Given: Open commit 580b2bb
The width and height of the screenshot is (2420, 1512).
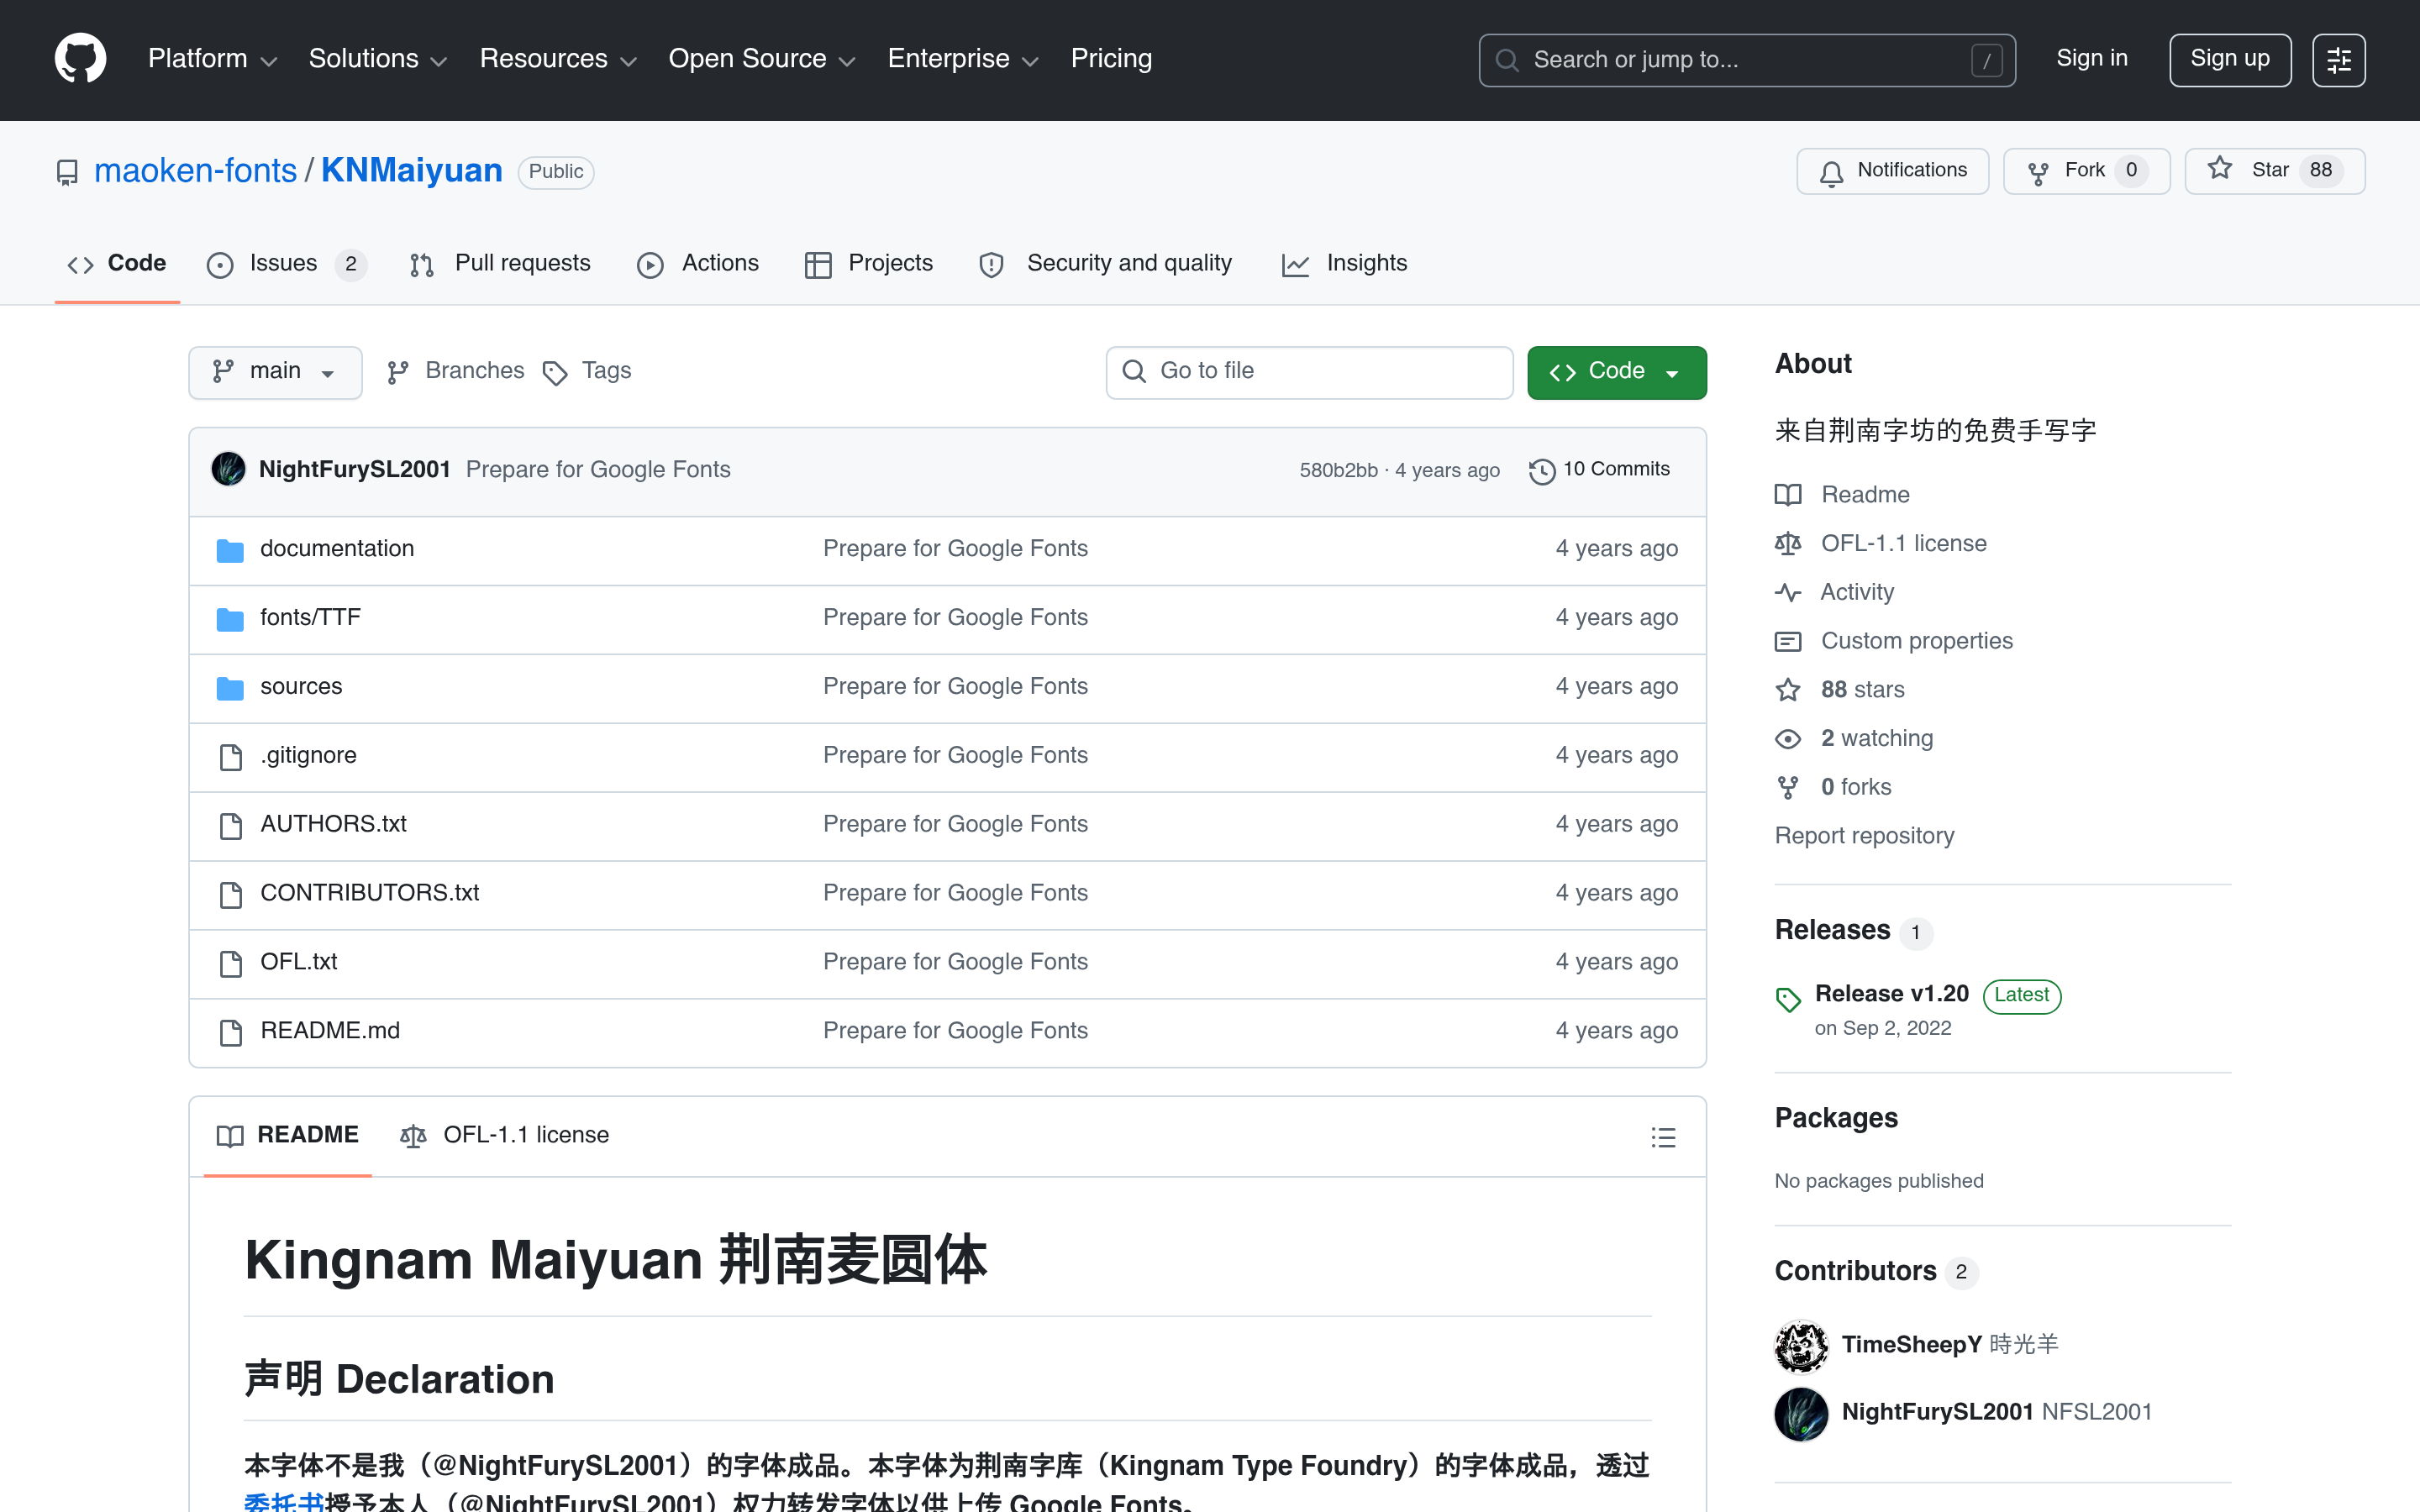Looking at the screenshot, I should pyautogui.click(x=1338, y=471).
